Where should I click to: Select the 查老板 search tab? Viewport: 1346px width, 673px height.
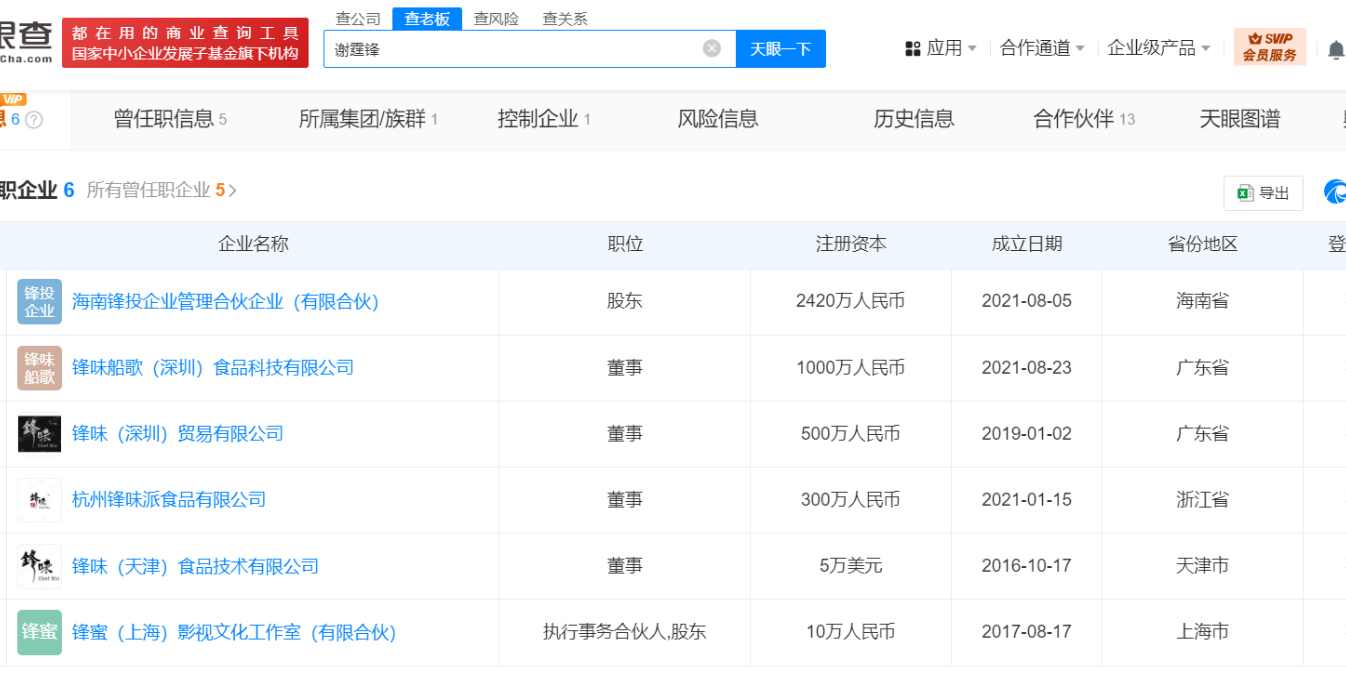click(427, 18)
